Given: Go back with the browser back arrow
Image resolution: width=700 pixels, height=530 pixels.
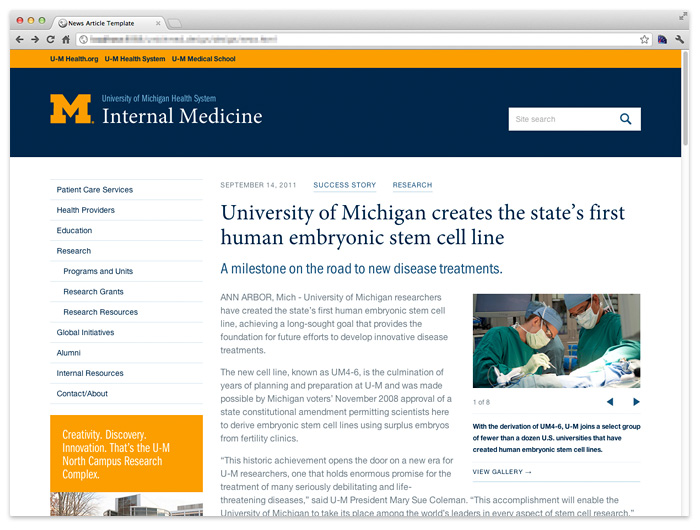Looking at the screenshot, I should (20, 40).
